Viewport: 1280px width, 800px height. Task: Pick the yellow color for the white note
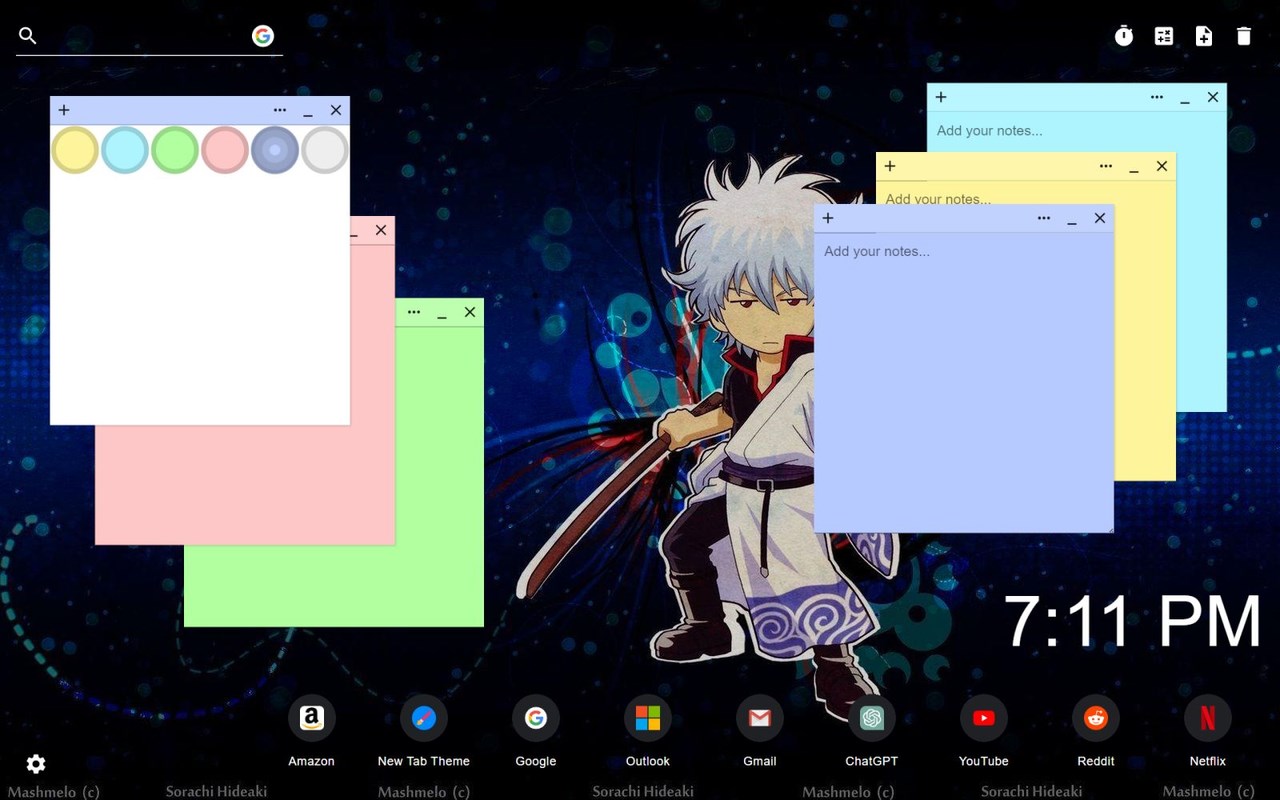75,150
